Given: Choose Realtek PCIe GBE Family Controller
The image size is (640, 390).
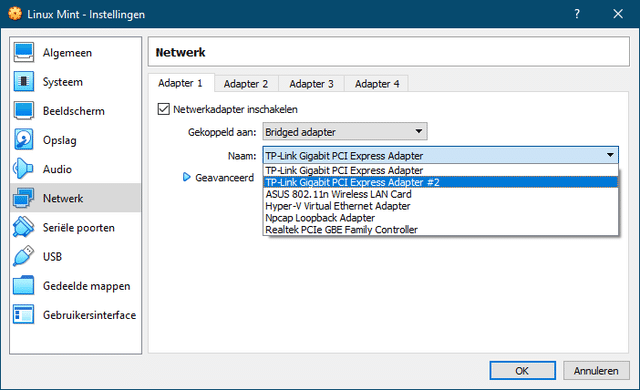Looking at the screenshot, I should tap(440, 229).
